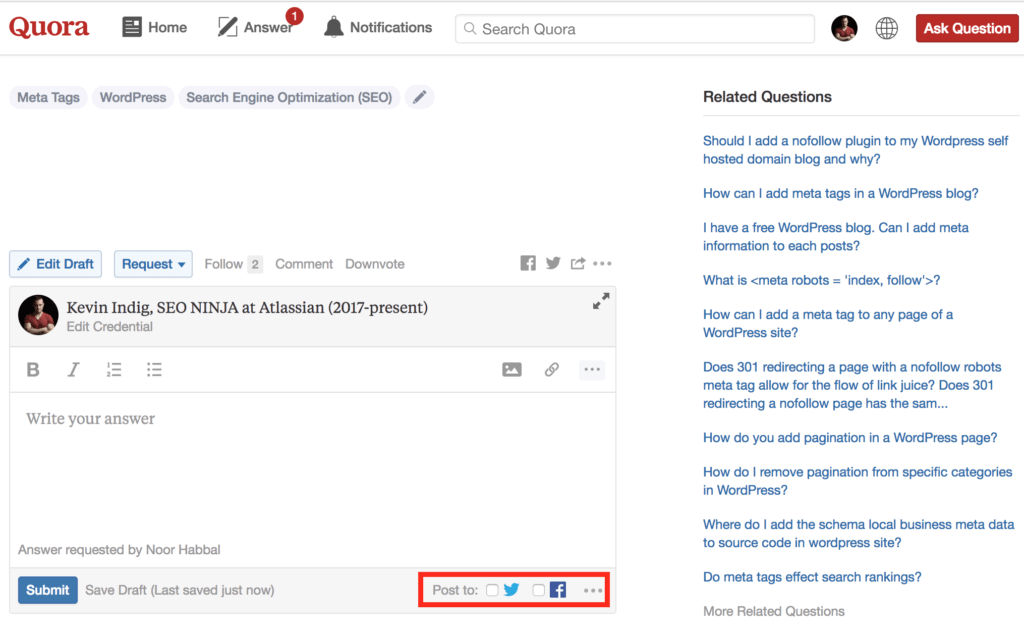Image resolution: width=1024 pixels, height=634 pixels.
Task: Insert a numbered list
Action: (x=114, y=370)
